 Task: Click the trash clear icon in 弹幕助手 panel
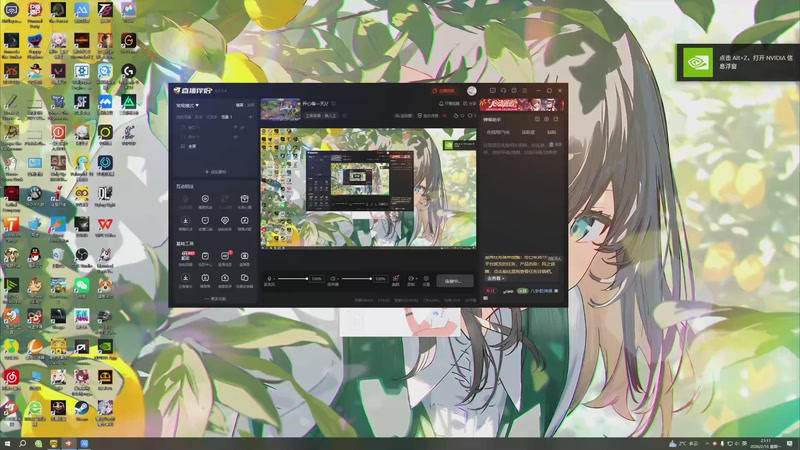551,144
